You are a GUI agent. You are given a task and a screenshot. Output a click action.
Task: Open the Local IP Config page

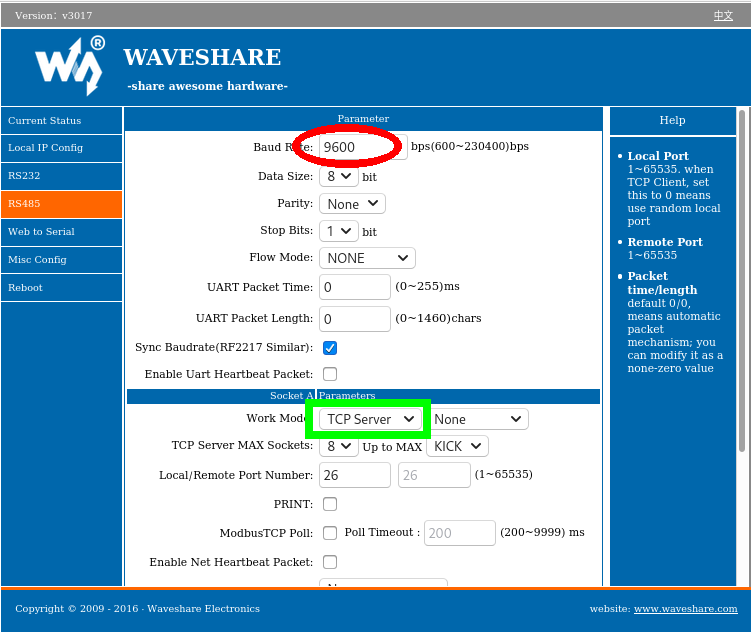61,148
